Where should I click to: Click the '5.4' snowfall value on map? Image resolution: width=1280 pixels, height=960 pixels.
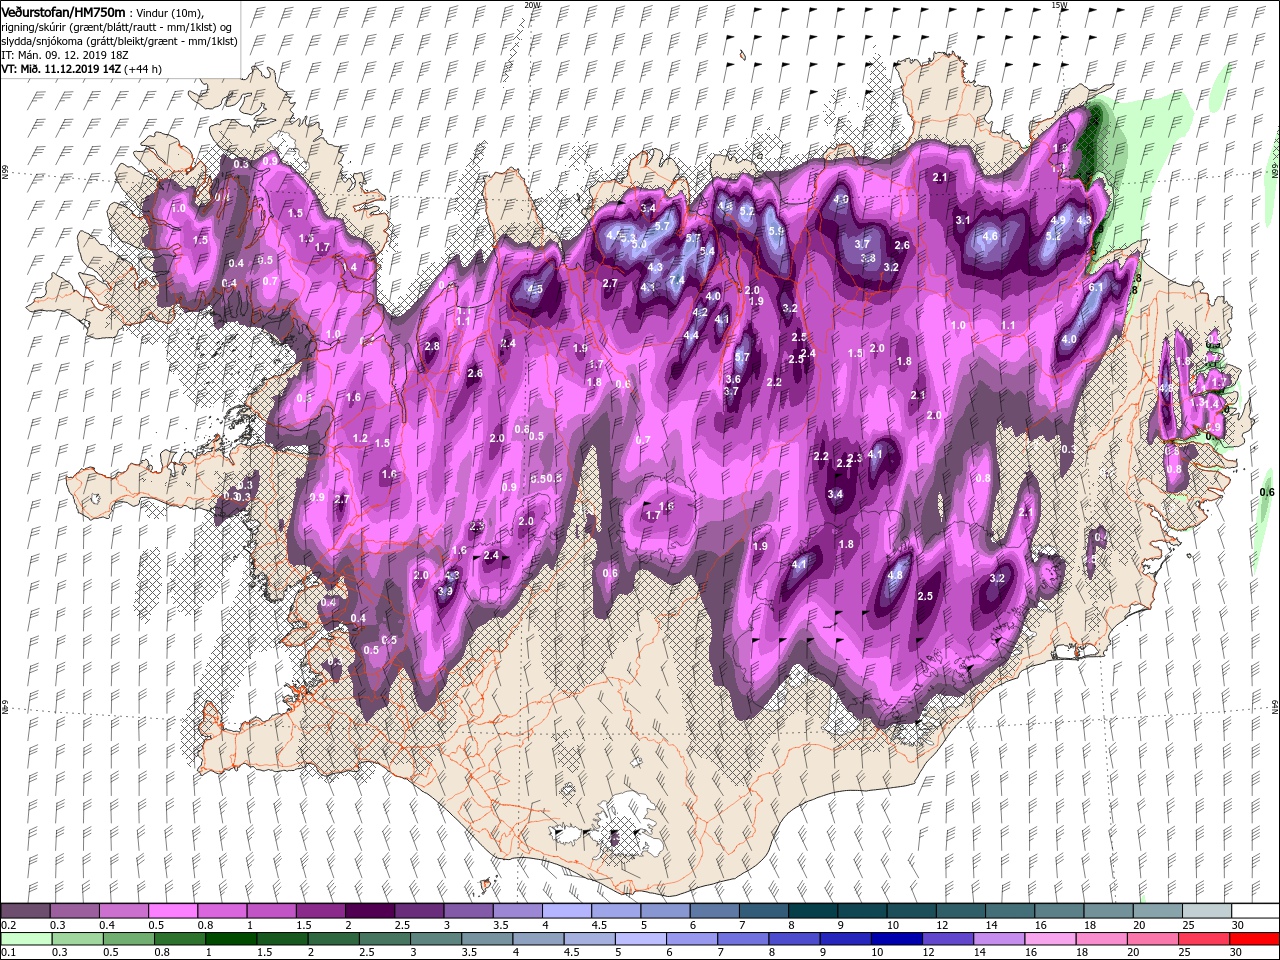click(708, 251)
